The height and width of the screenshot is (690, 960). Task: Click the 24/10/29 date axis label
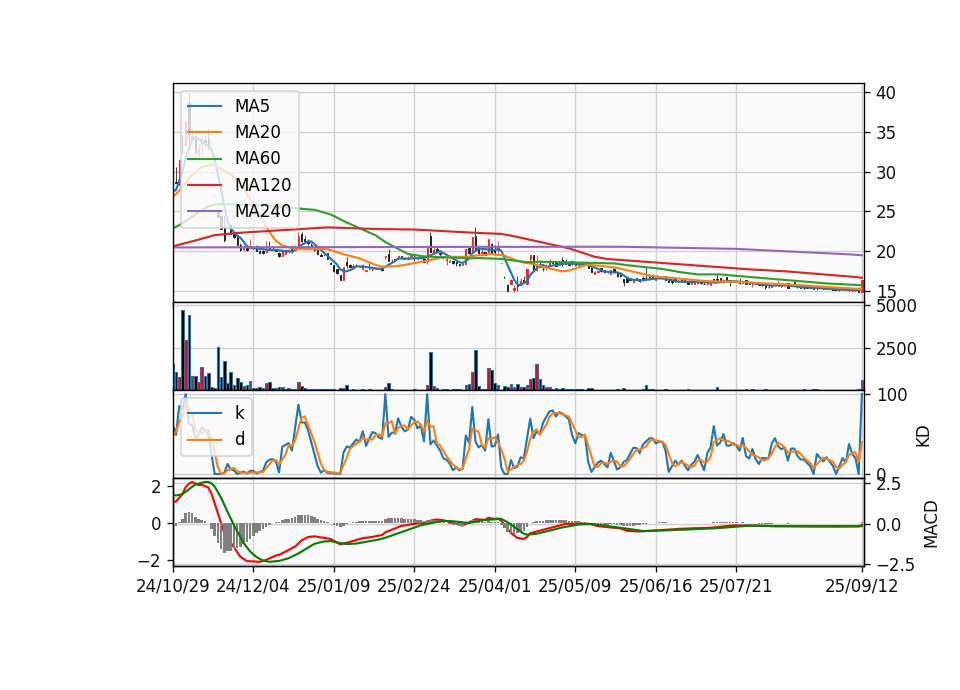(173, 586)
